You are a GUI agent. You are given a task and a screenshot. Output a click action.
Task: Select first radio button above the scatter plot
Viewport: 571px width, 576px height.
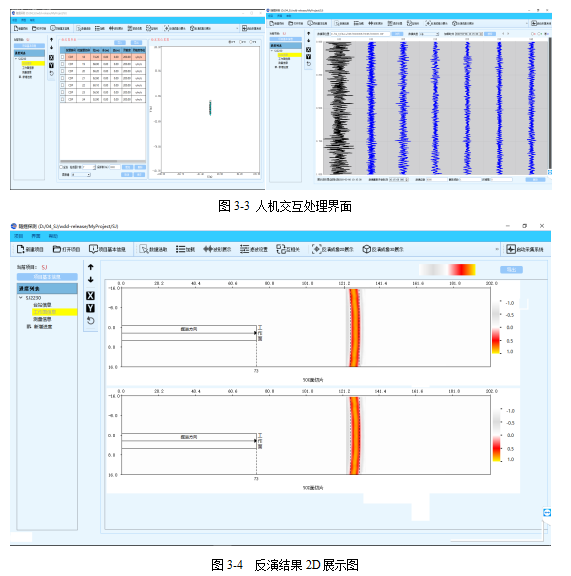click(x=230, y=42)
